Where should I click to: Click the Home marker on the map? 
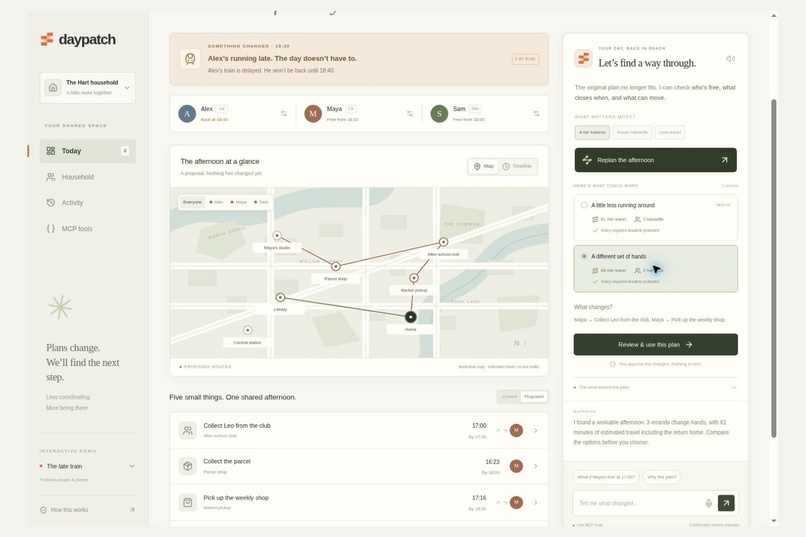pos(410,317)
